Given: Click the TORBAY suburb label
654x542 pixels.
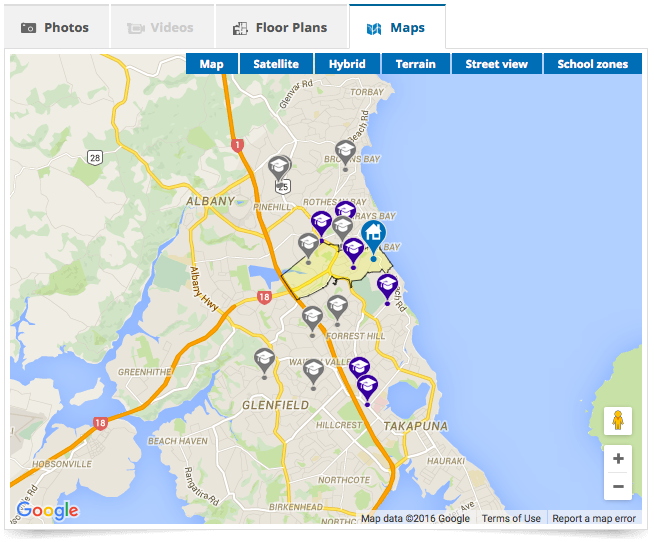Looking at the screenshot, I should pos(367,92).
